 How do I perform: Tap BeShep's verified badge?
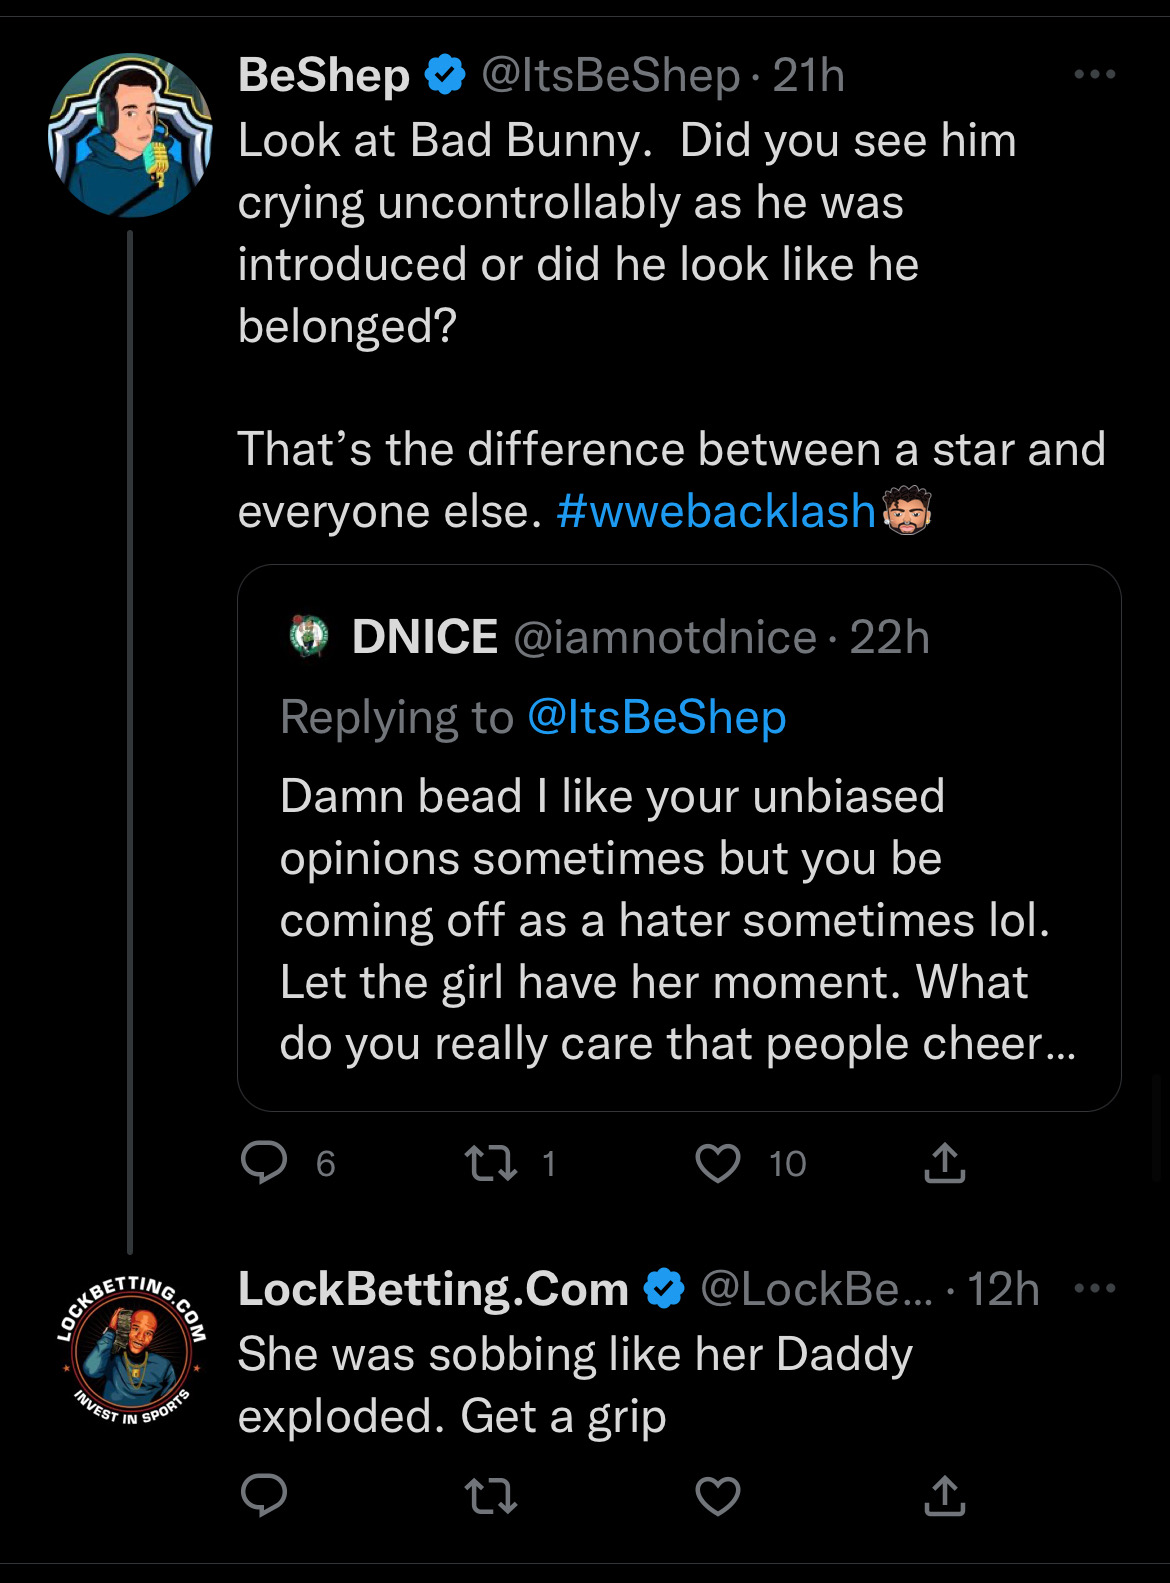(x=445, y=75)
